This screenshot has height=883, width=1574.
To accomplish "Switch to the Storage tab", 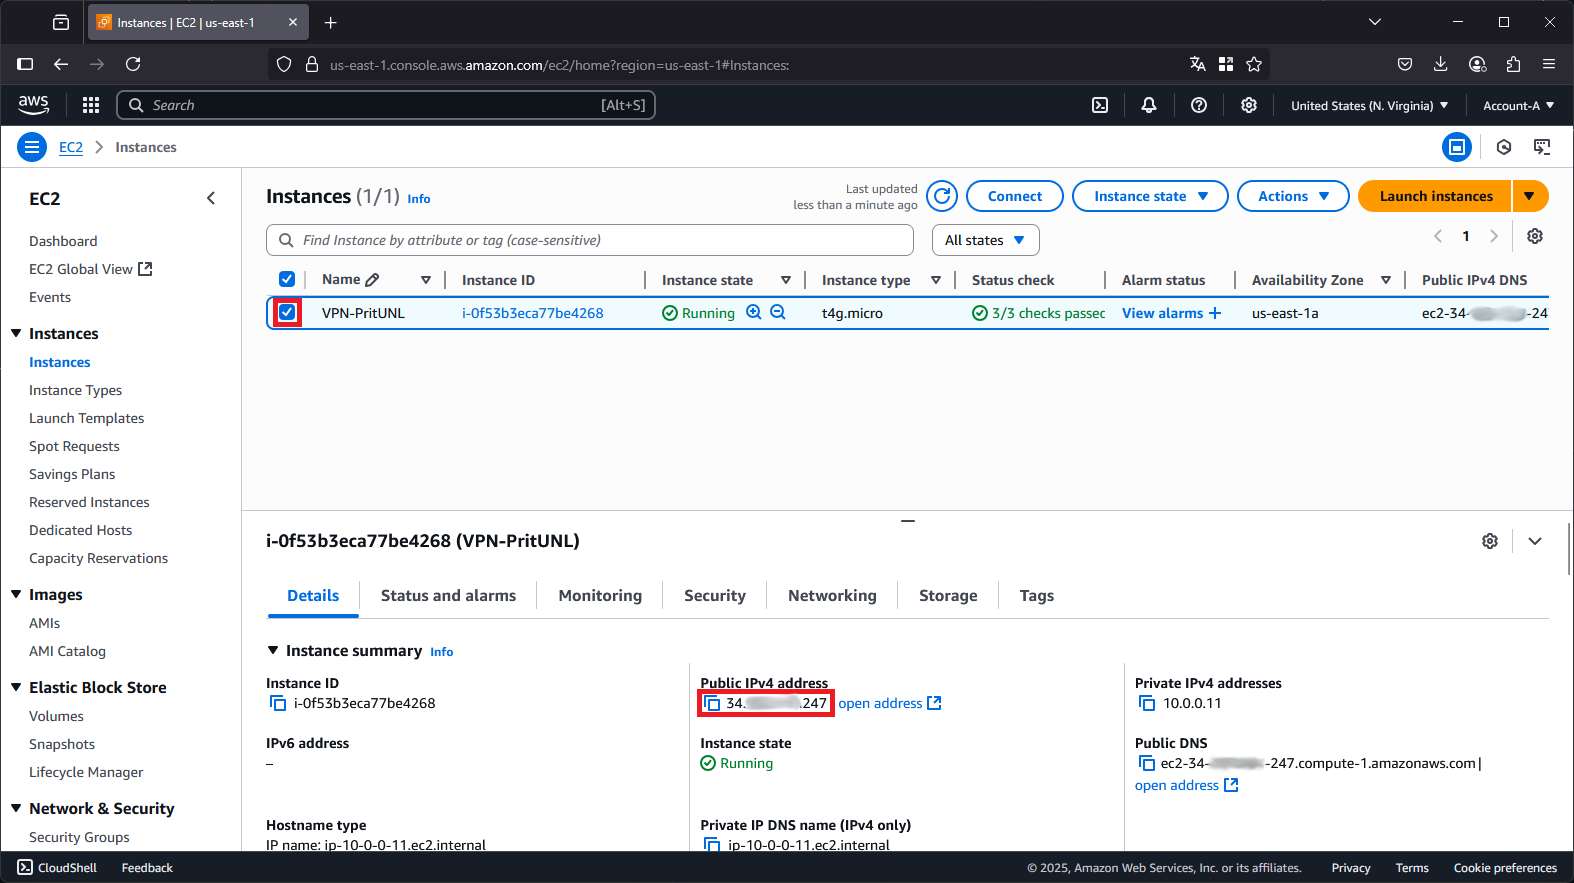I will 948,596.
